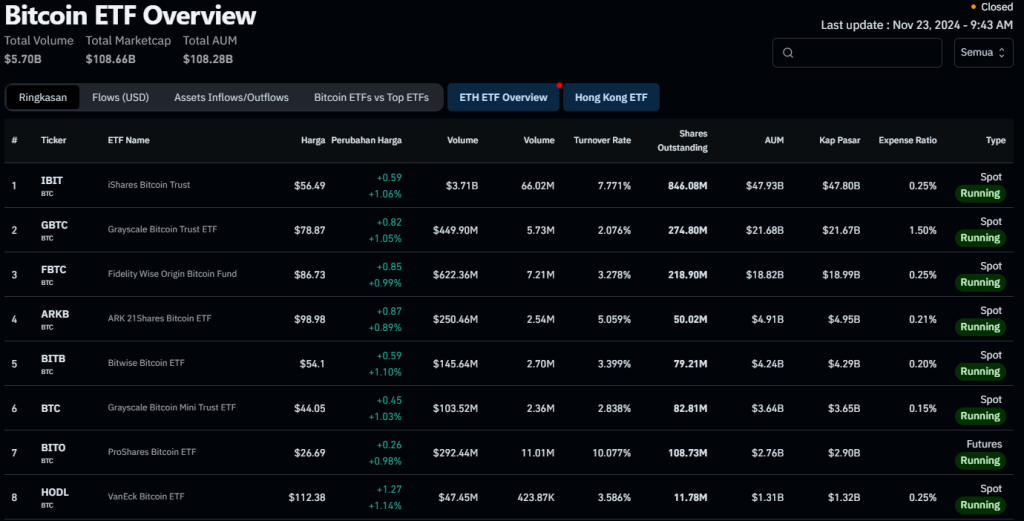Sort by the Ticker column header
This screenshot has height=521, width=1024.
tap(54, 140)
